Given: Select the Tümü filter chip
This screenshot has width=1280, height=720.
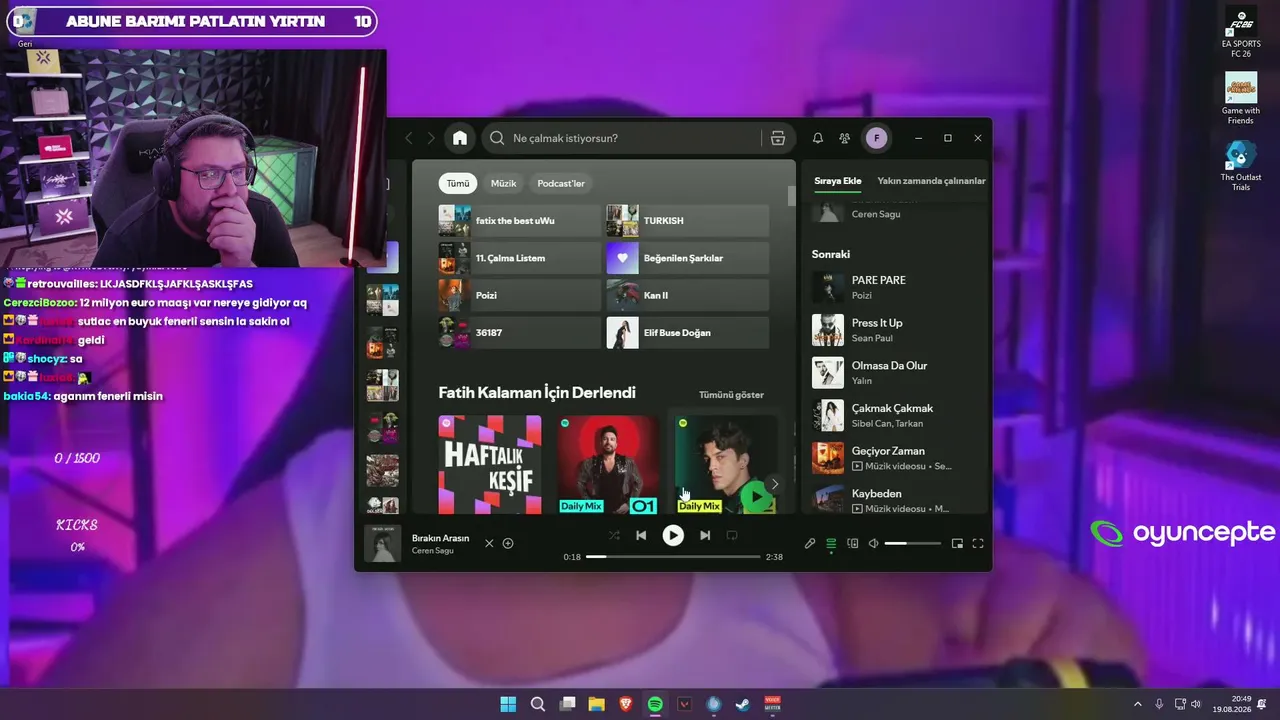Looking at the screenshot, I should point(458,184).
